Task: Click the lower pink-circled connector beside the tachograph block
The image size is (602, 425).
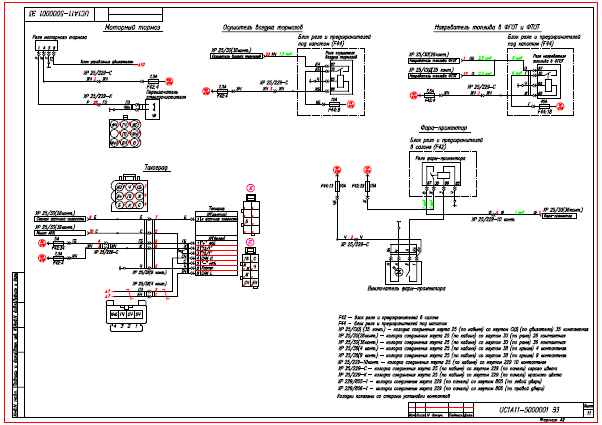Action: pyautogui.click(x=250, y=267)
